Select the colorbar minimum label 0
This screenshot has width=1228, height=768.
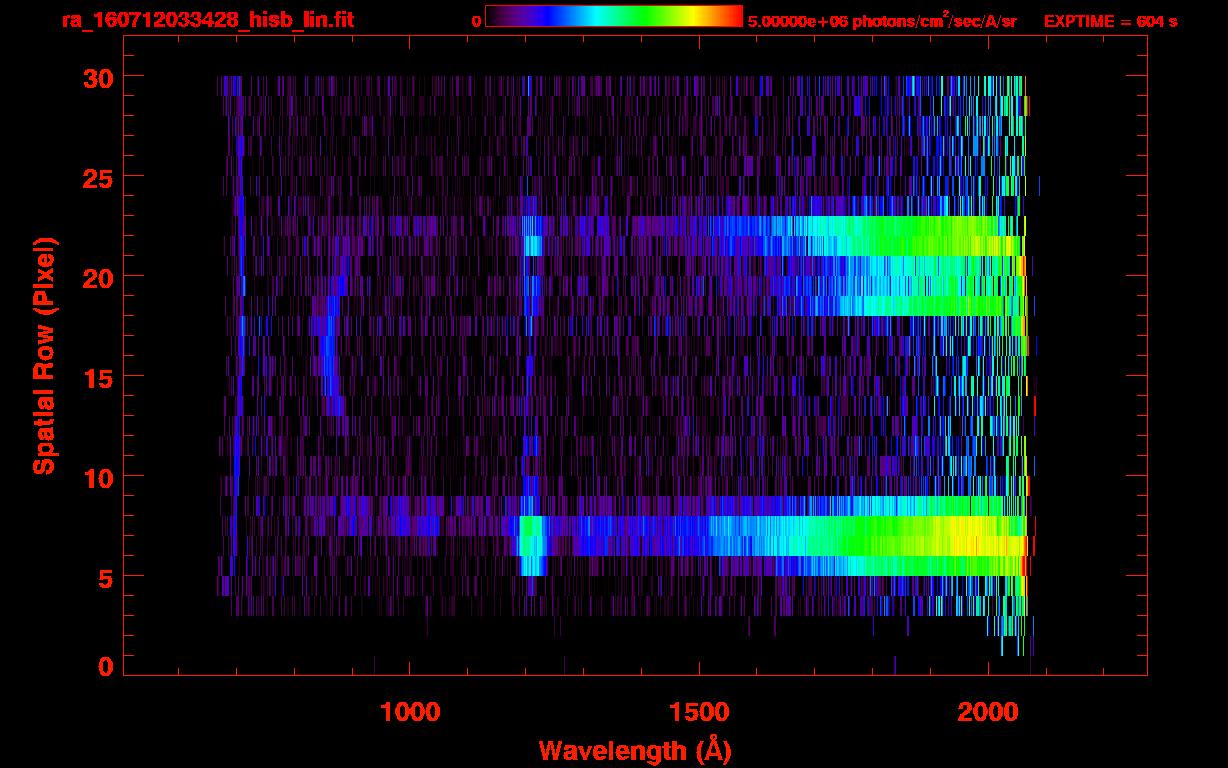click(x=477, y=21)
